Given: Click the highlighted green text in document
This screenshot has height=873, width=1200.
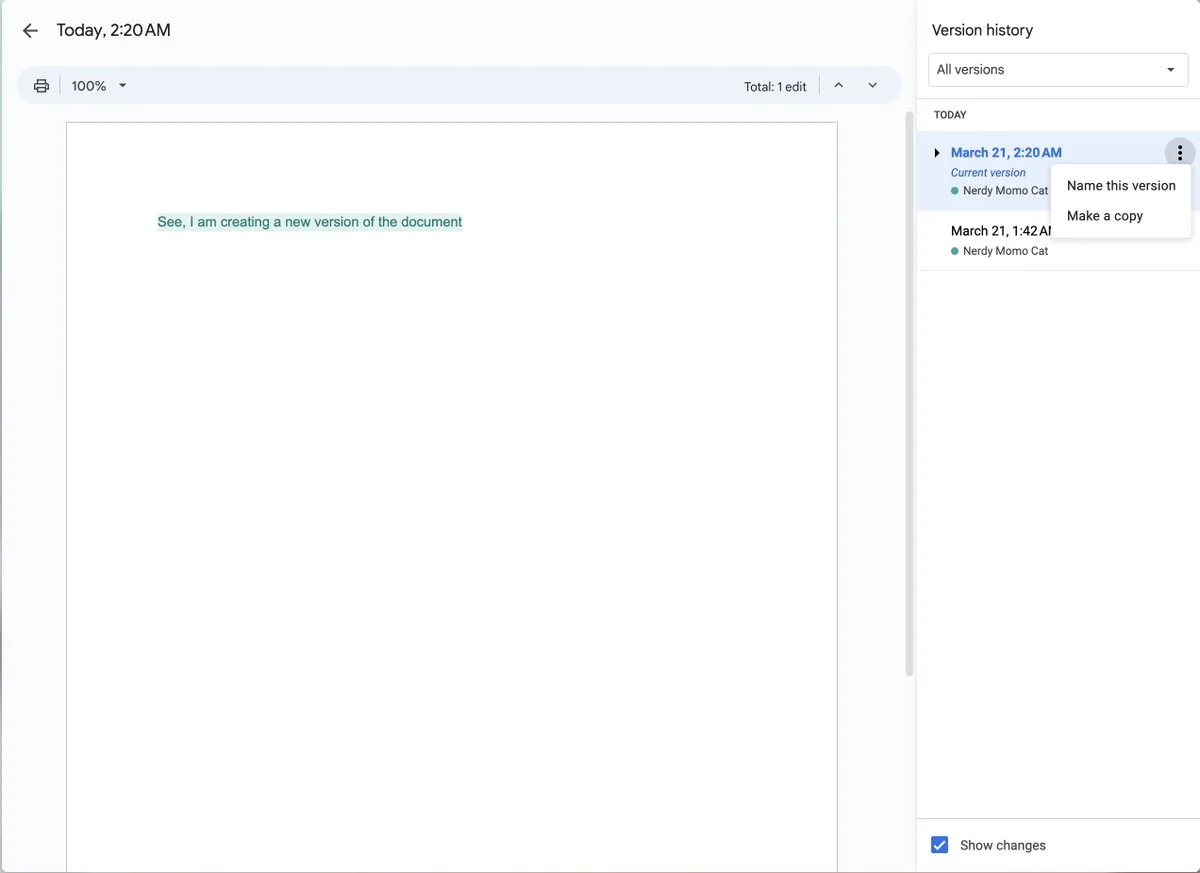Looking at the screenshot, I should point(309,222).
